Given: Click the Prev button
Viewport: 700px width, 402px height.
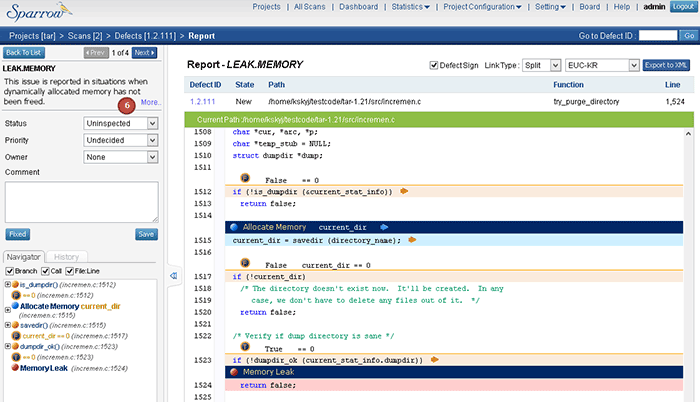Looking at the screenshot, I should [96, 53].
